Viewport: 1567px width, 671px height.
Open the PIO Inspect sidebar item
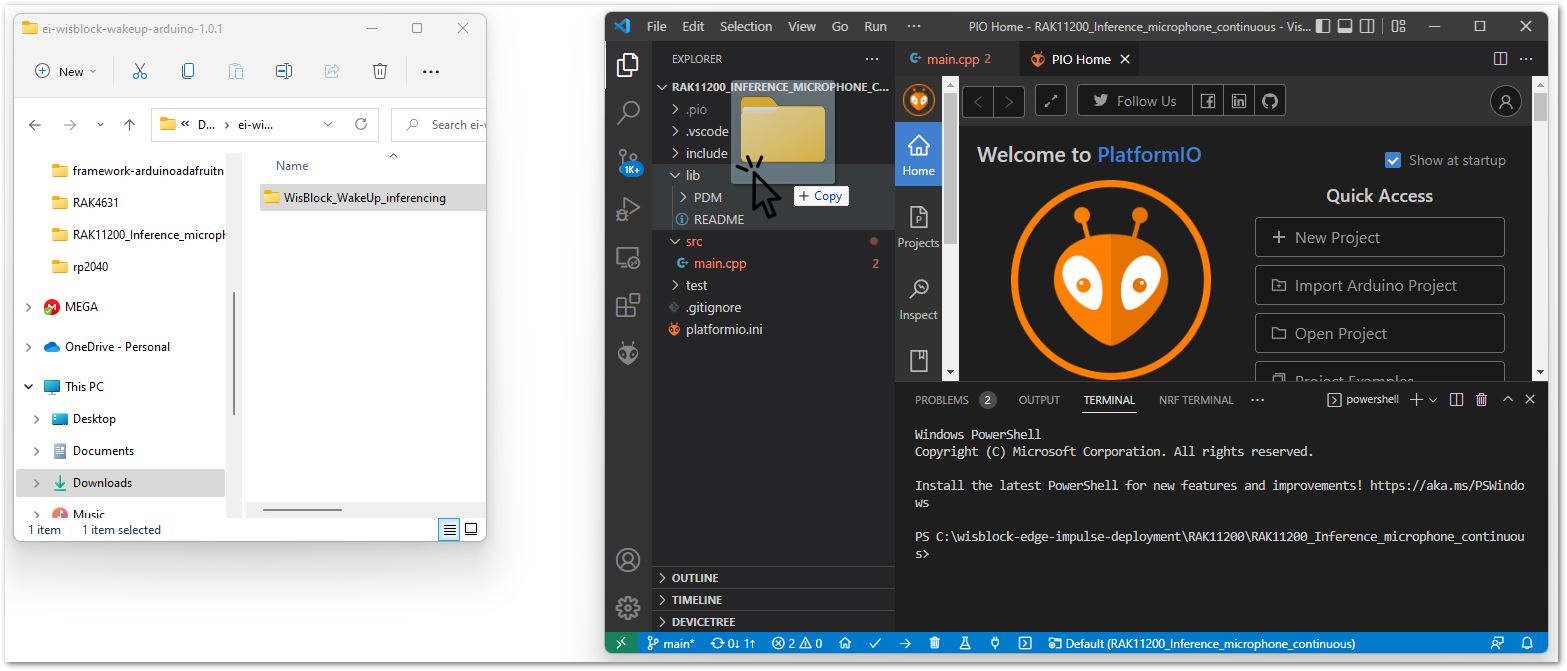918,299
